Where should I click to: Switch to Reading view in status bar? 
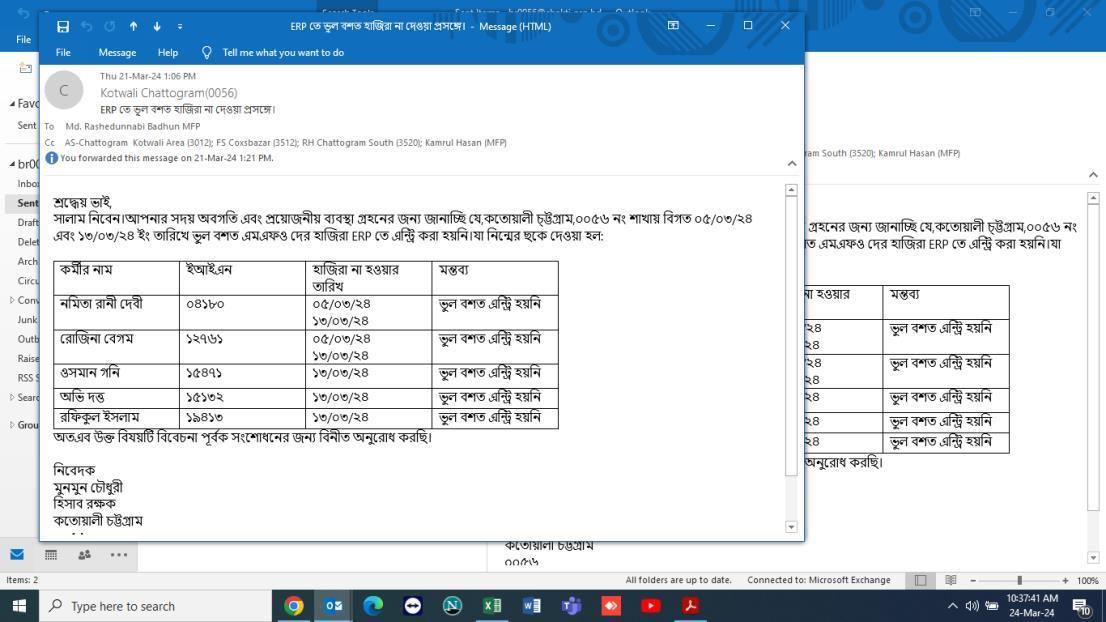(951, 580)
